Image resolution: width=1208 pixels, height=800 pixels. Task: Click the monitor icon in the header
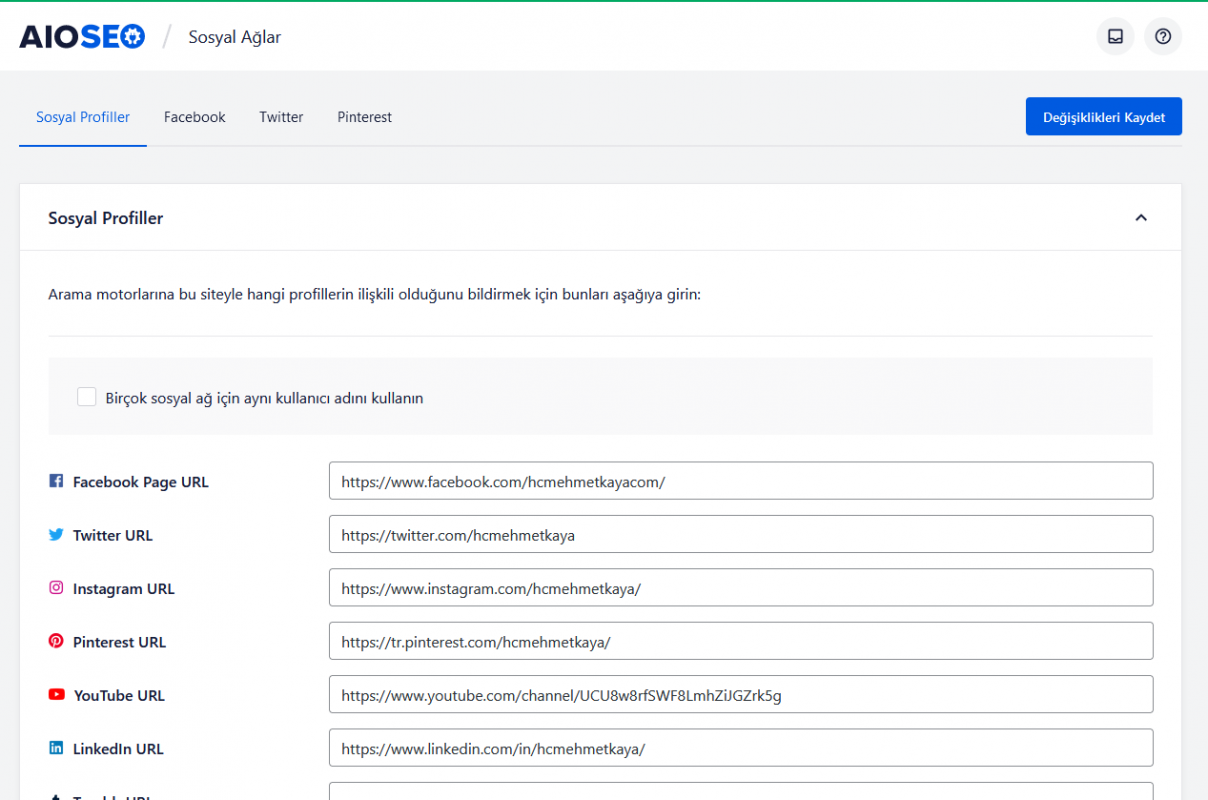(x=1115, y=36)
